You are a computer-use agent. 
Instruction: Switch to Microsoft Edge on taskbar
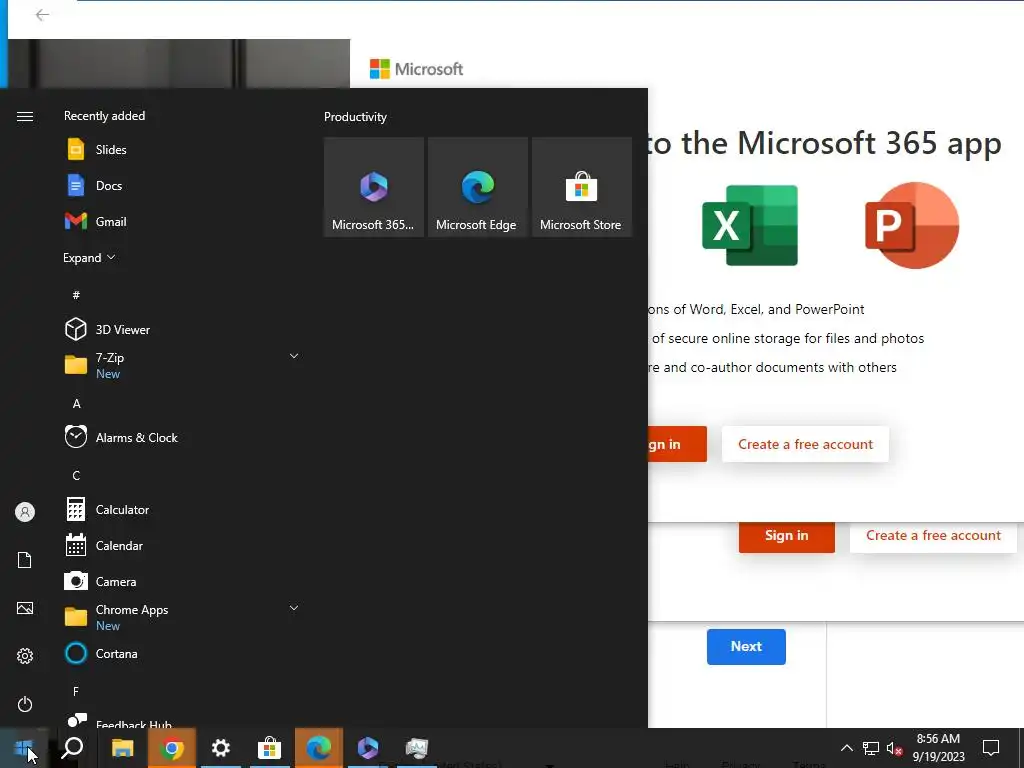point(319,748)
